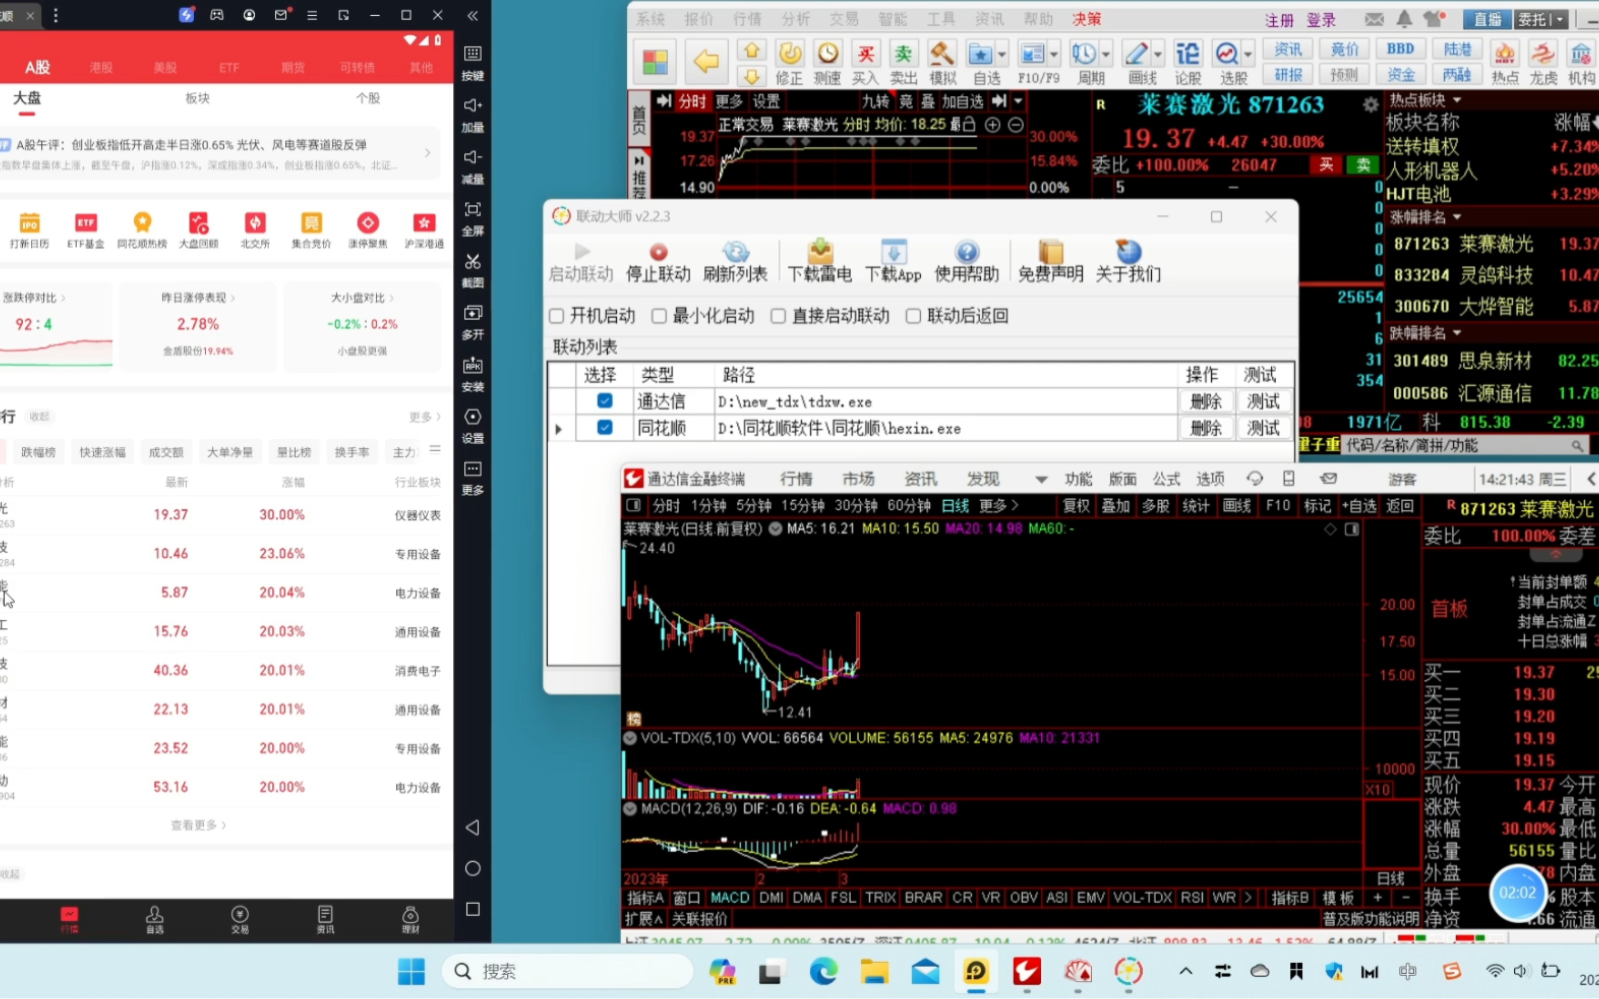1599x999 pixels.
Task: Toggle lock icon on 同花顺 intraday chart
Action: (969, 125)
